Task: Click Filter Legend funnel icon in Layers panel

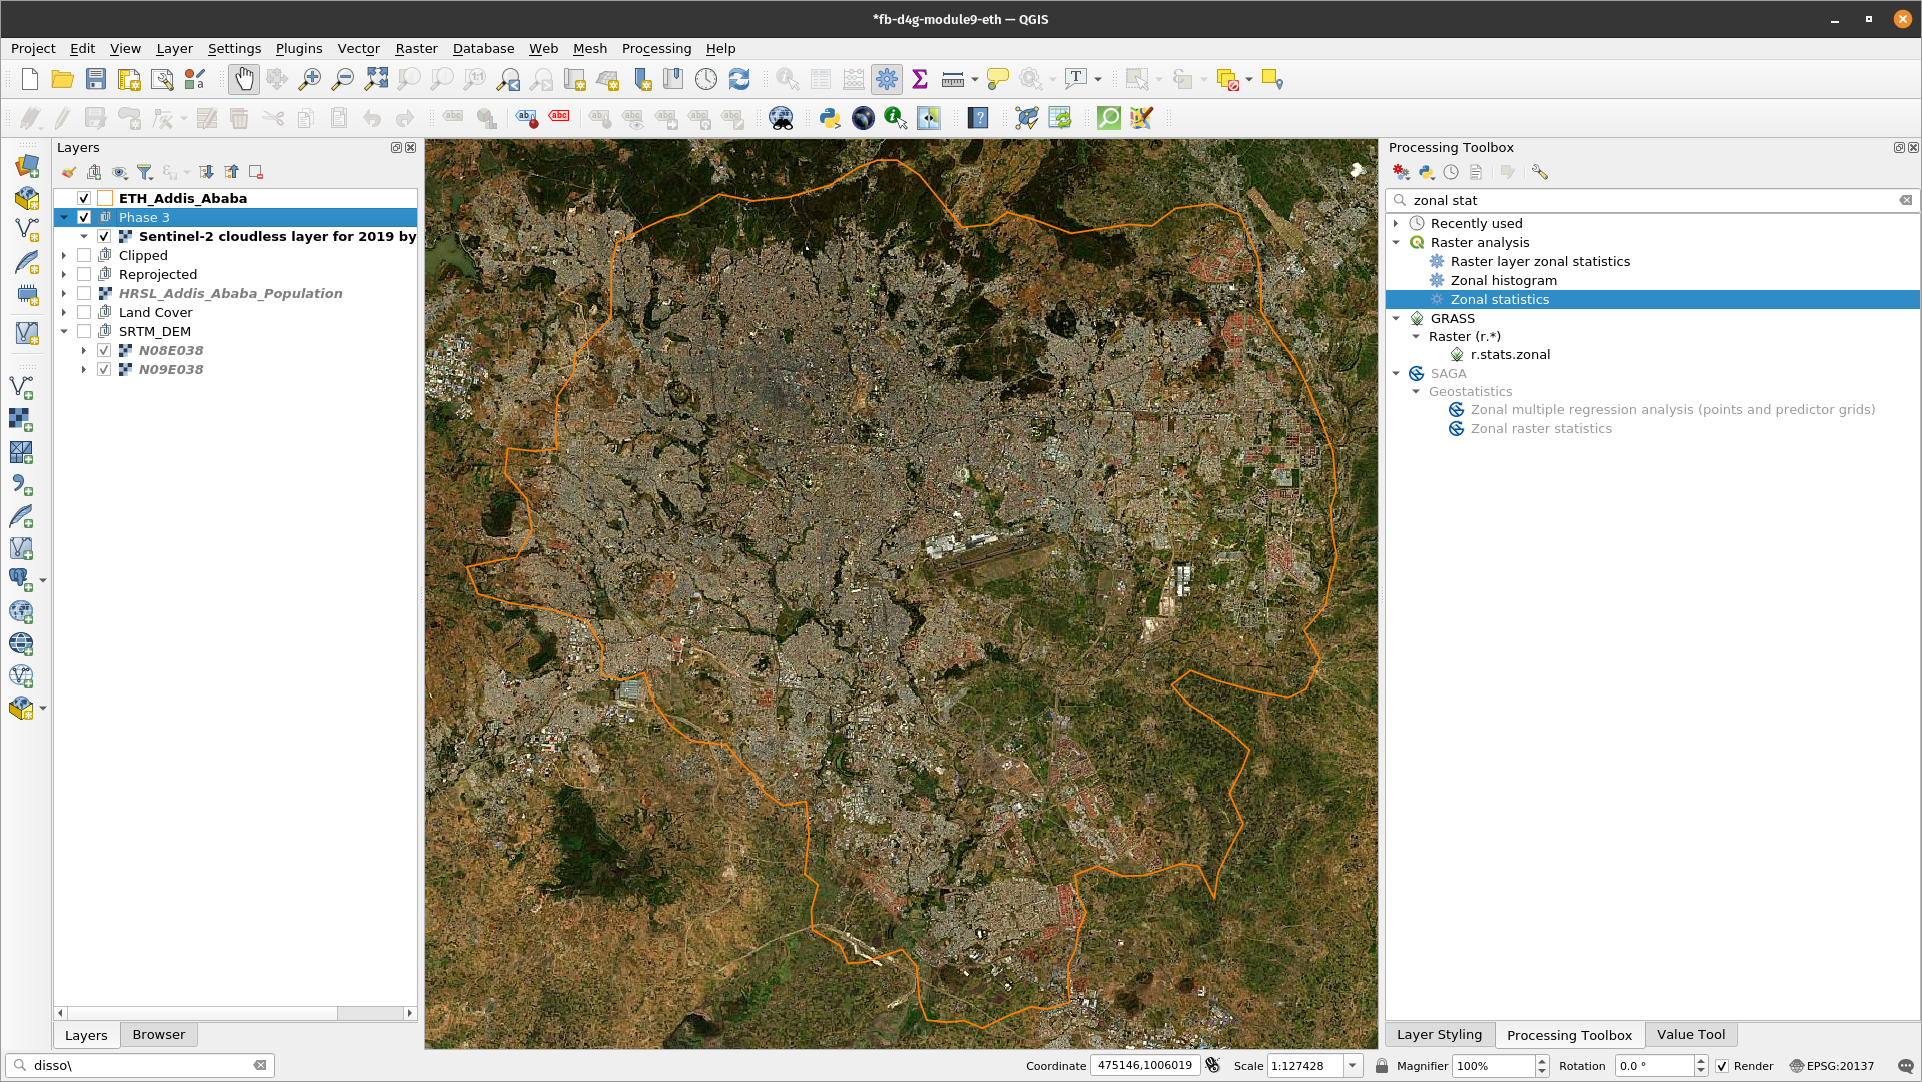Action: 145,172
